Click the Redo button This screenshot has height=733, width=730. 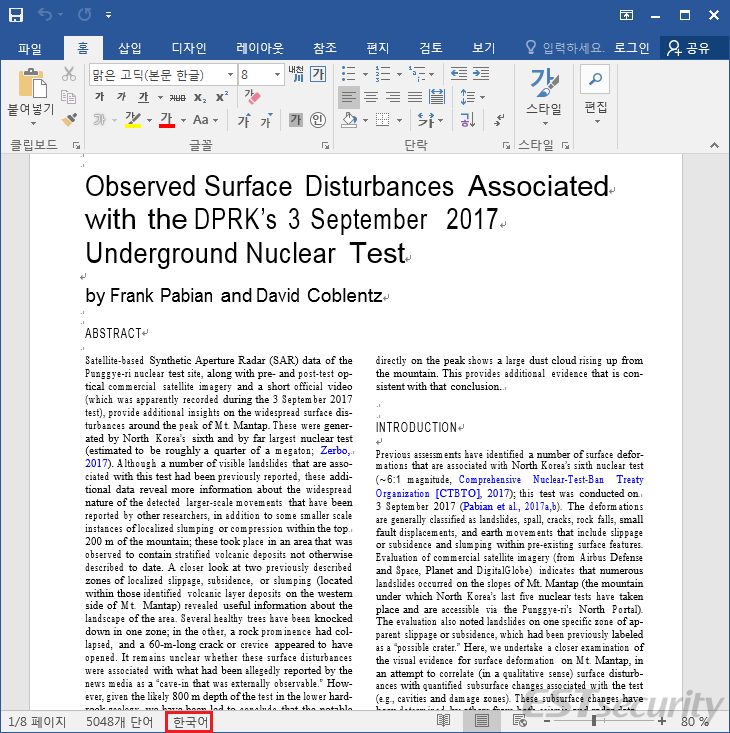click(x=85, y=15)
